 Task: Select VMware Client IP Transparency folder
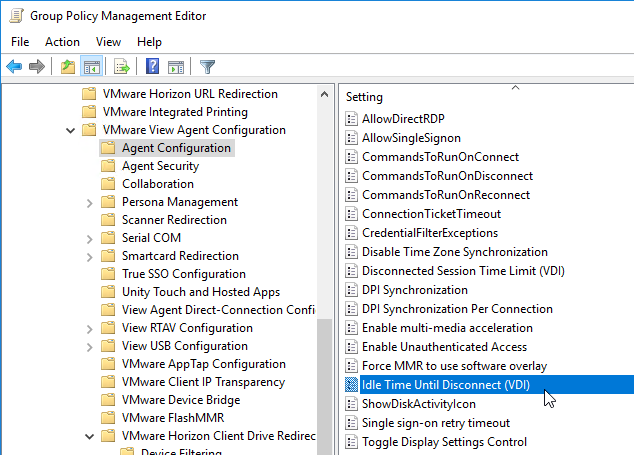point(203,382)
